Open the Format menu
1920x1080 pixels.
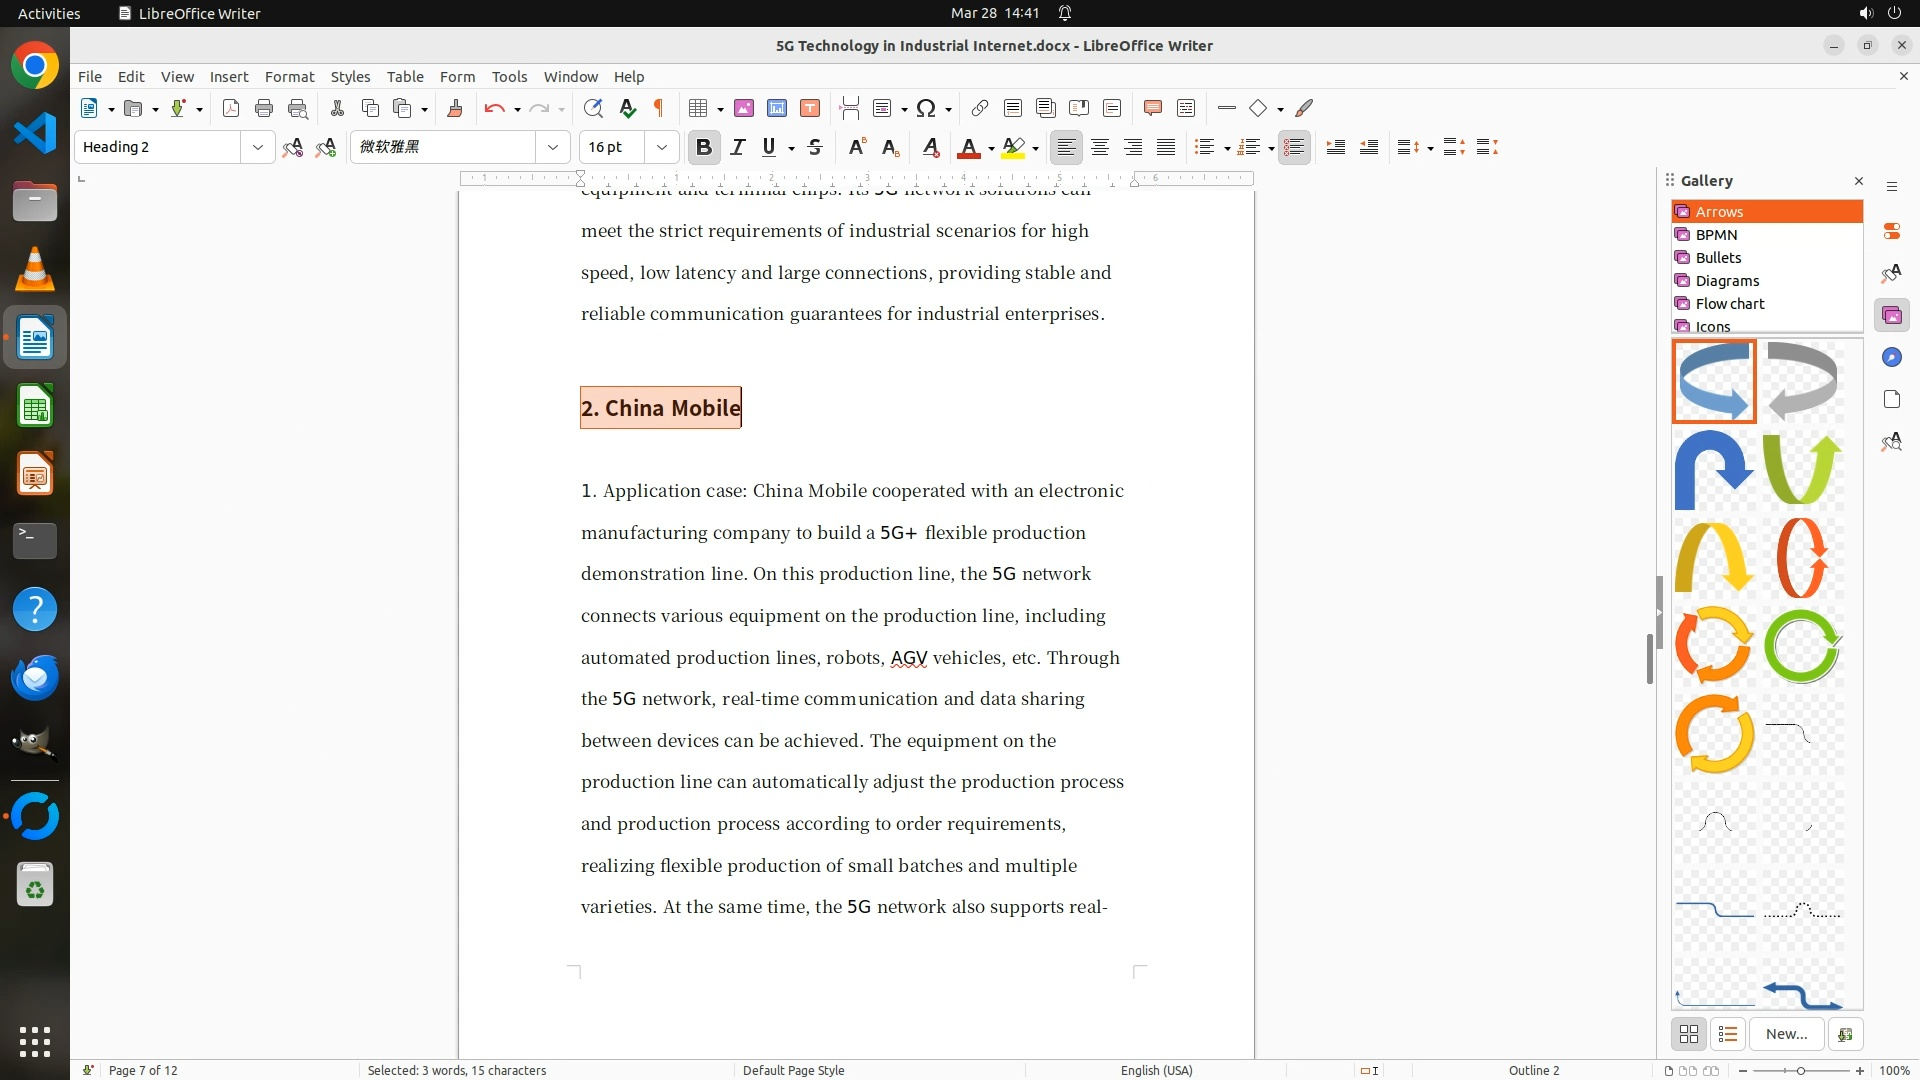click(x=289, y=76)
